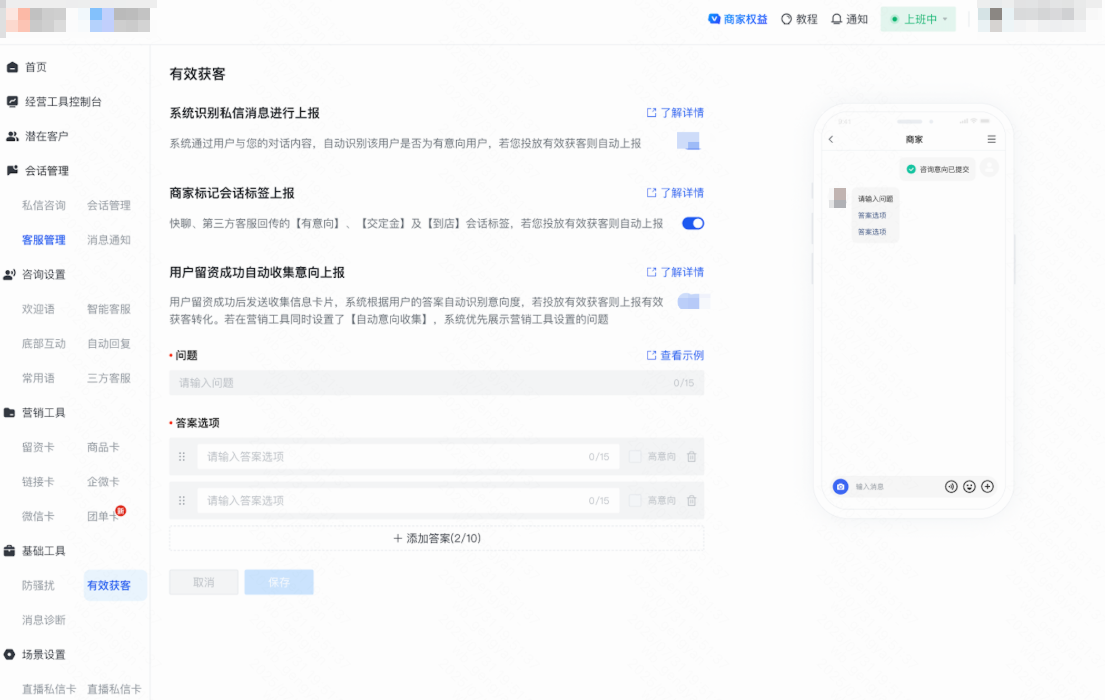1105x700 pixels.
Task: Disable 商家标记会话标签上报 switch
Action: tap(692, 223)
